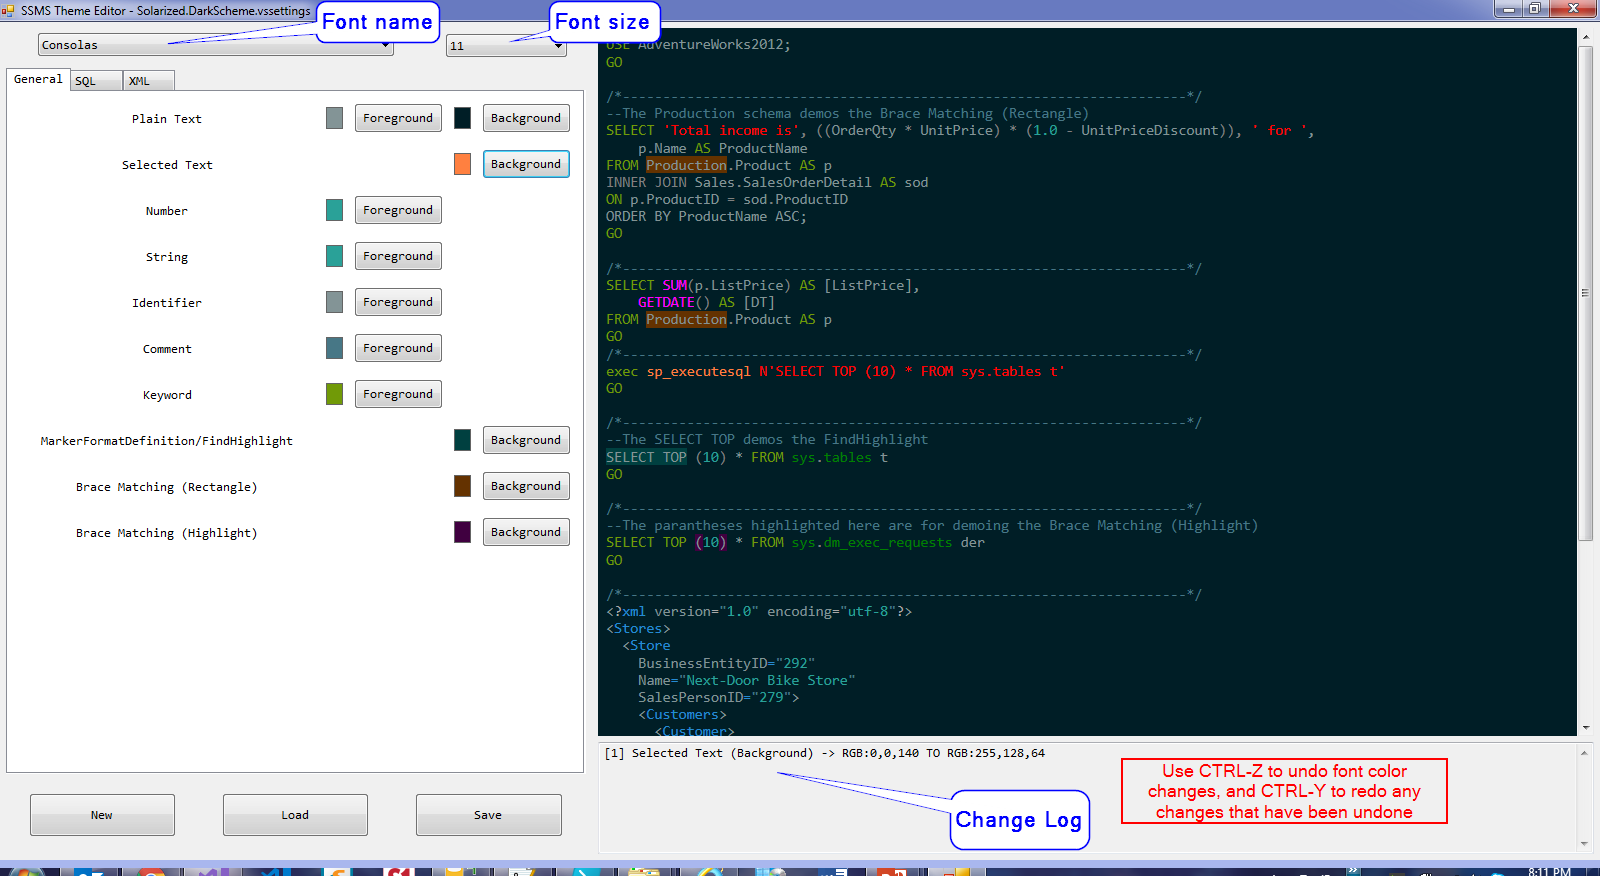
Task: Click the New button
Action: (x=102, y=815)
